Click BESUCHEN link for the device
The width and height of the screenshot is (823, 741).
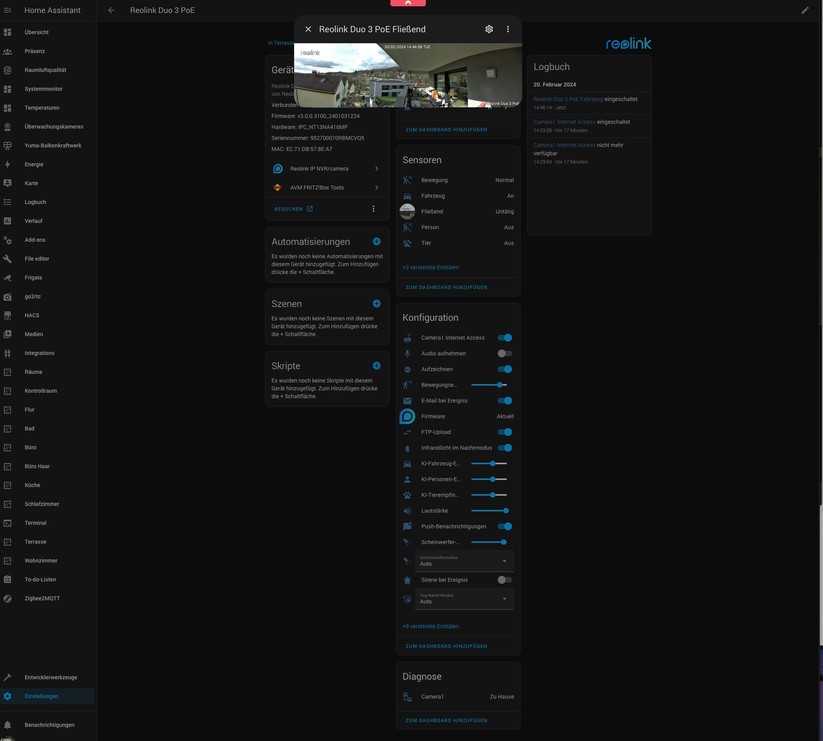tap(293, 209)
